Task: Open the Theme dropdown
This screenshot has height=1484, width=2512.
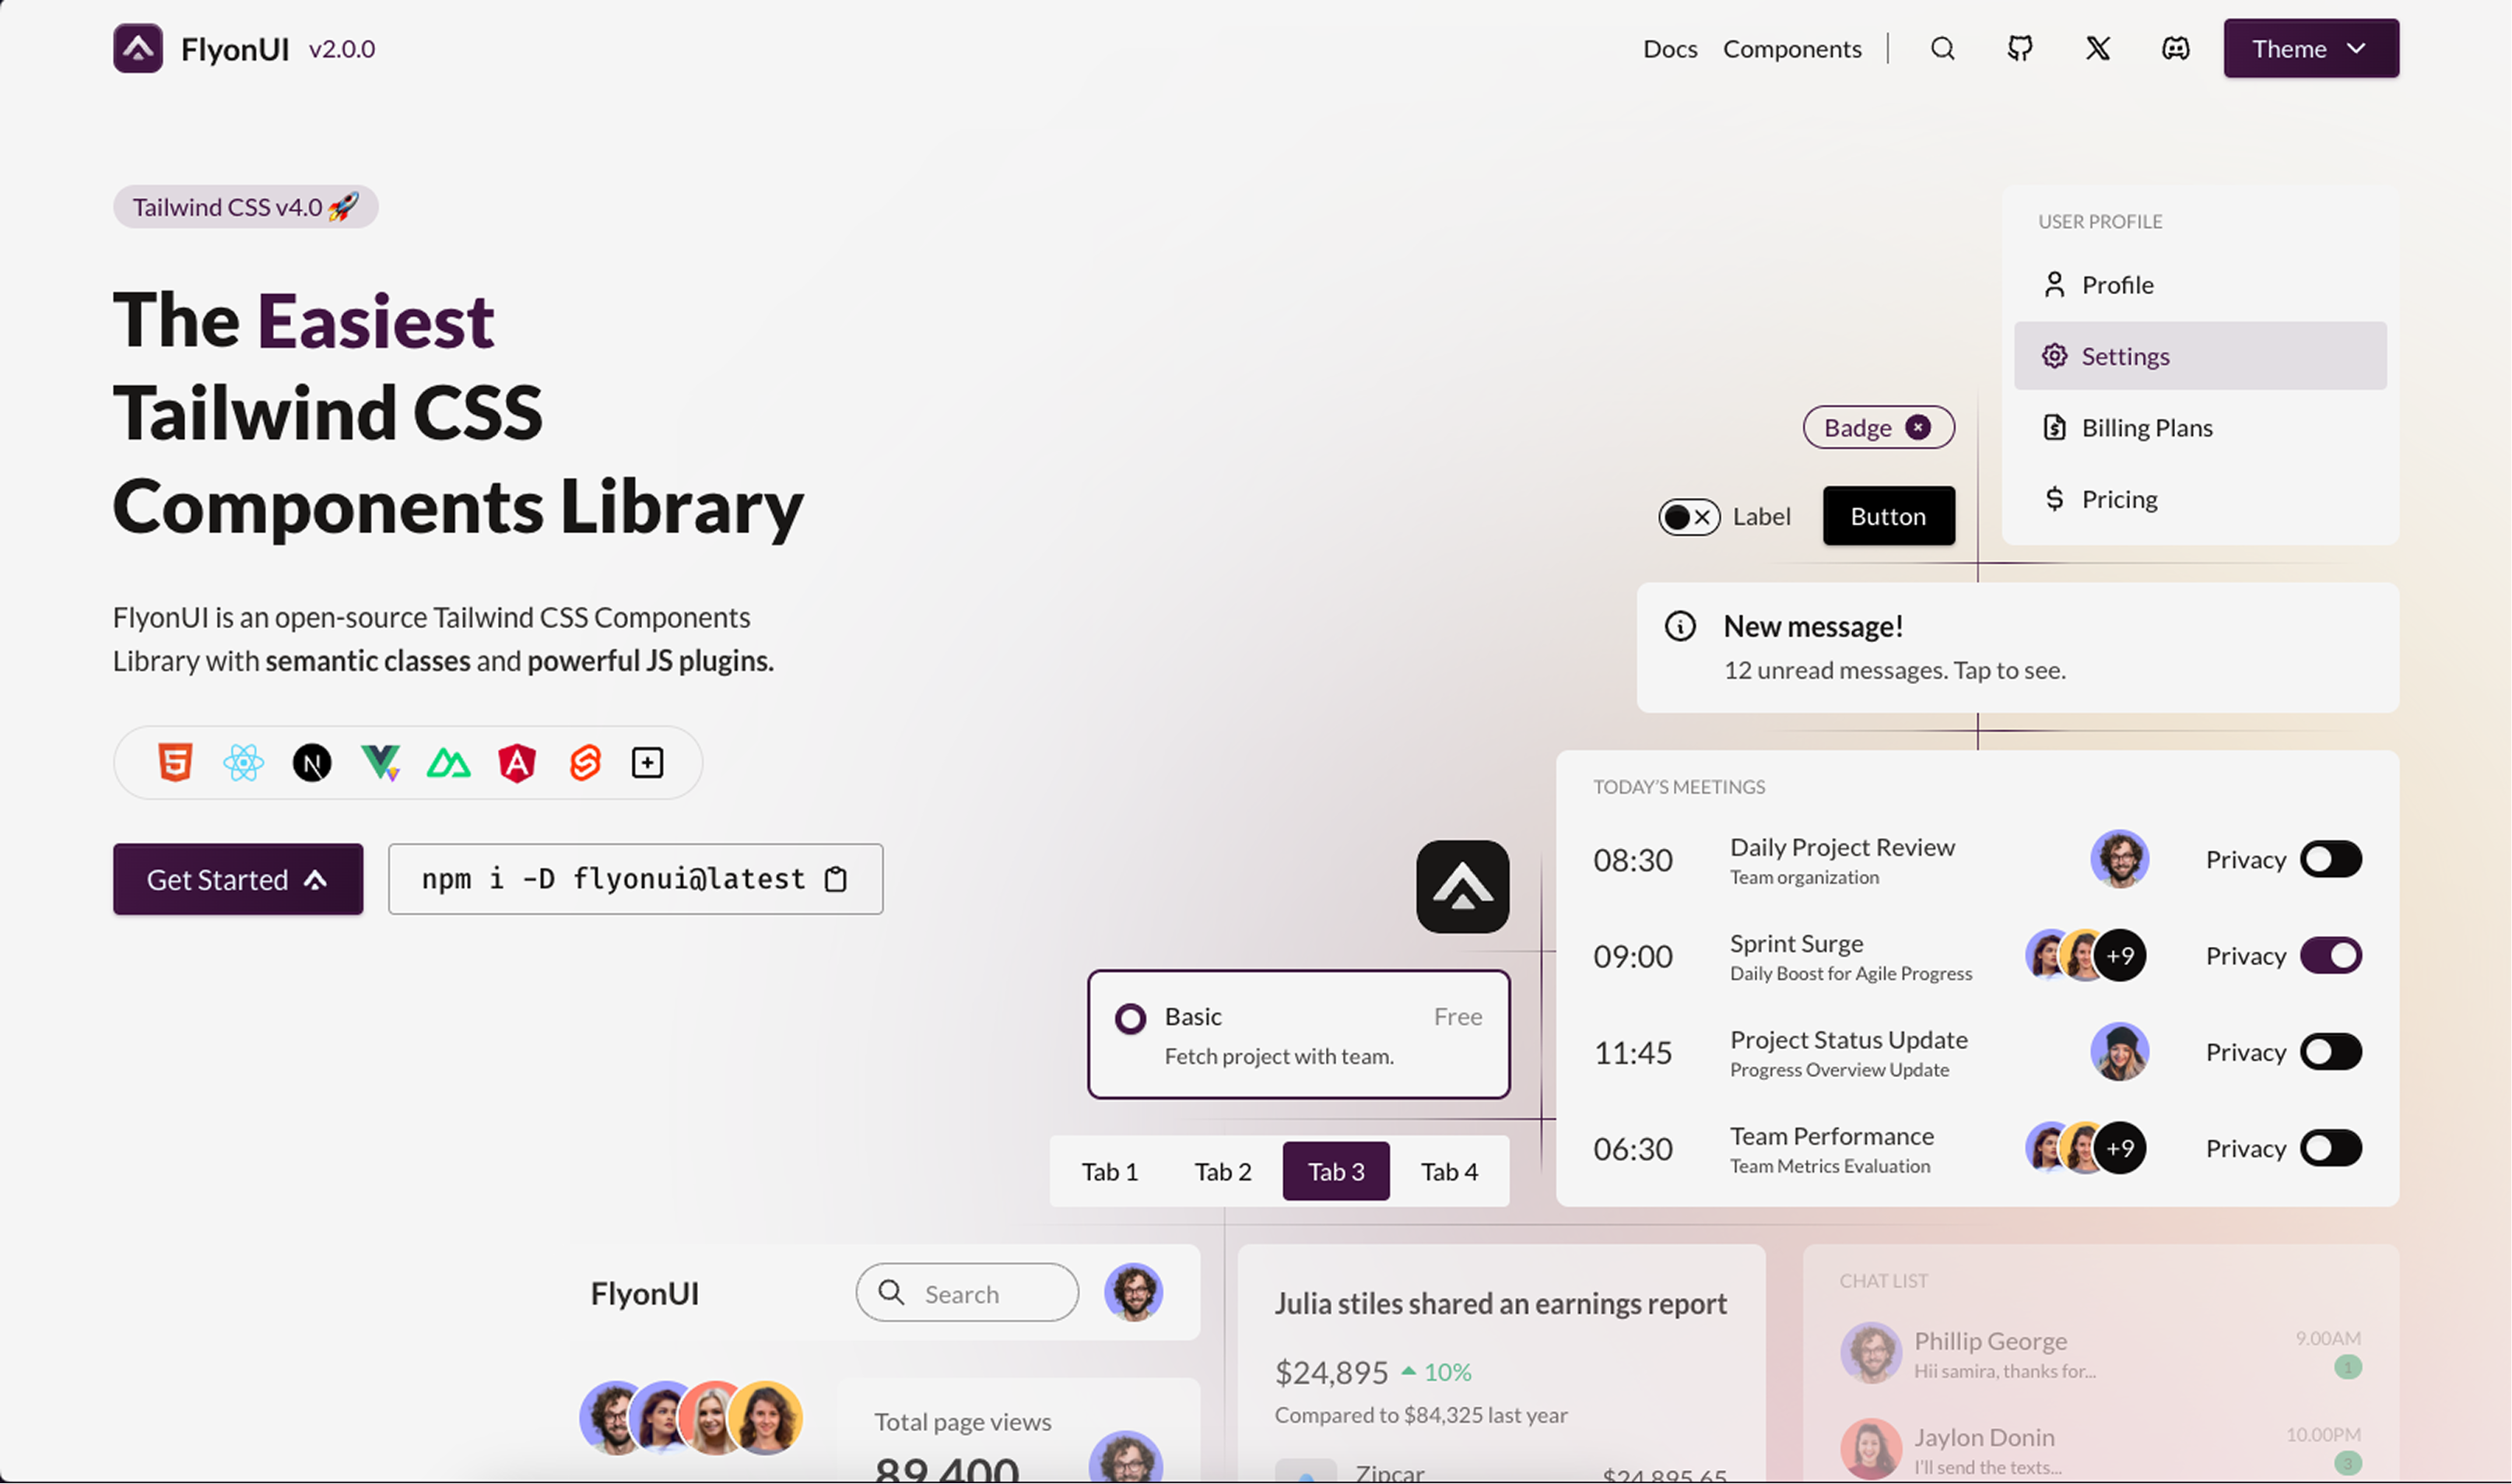Action: point(2310,48)
